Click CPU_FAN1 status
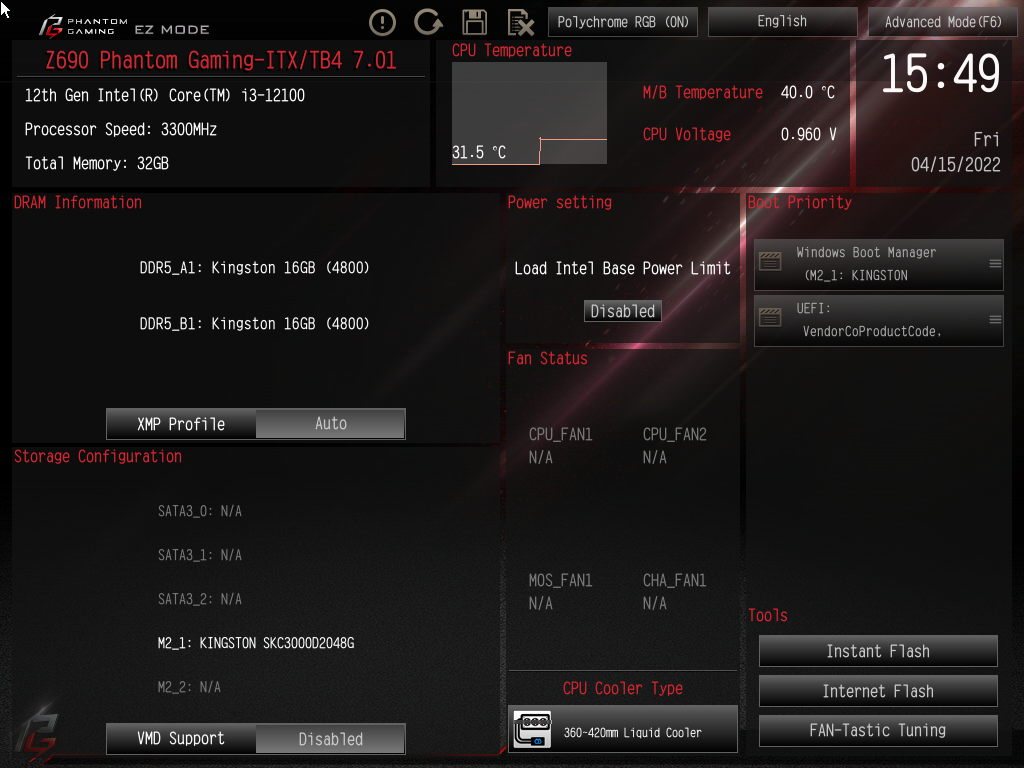 (x=560, y=446)
